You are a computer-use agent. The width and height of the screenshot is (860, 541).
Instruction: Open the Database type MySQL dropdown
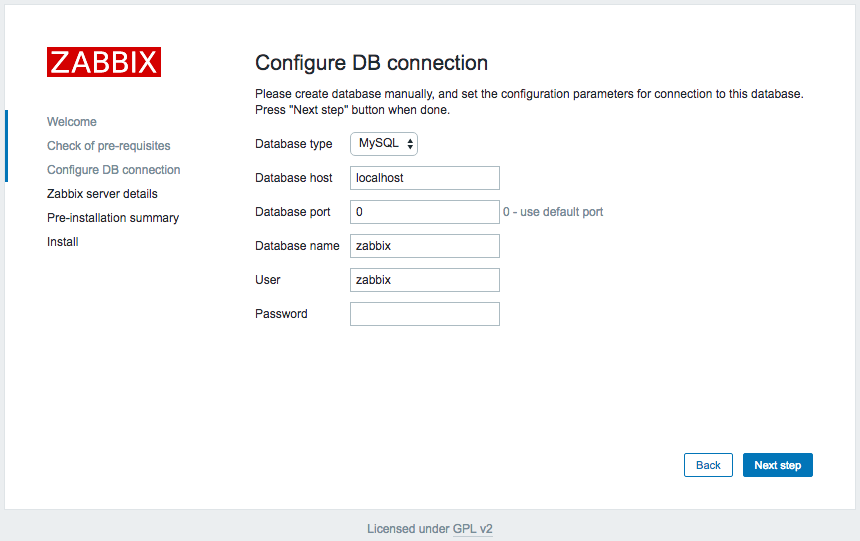point(384,144)
